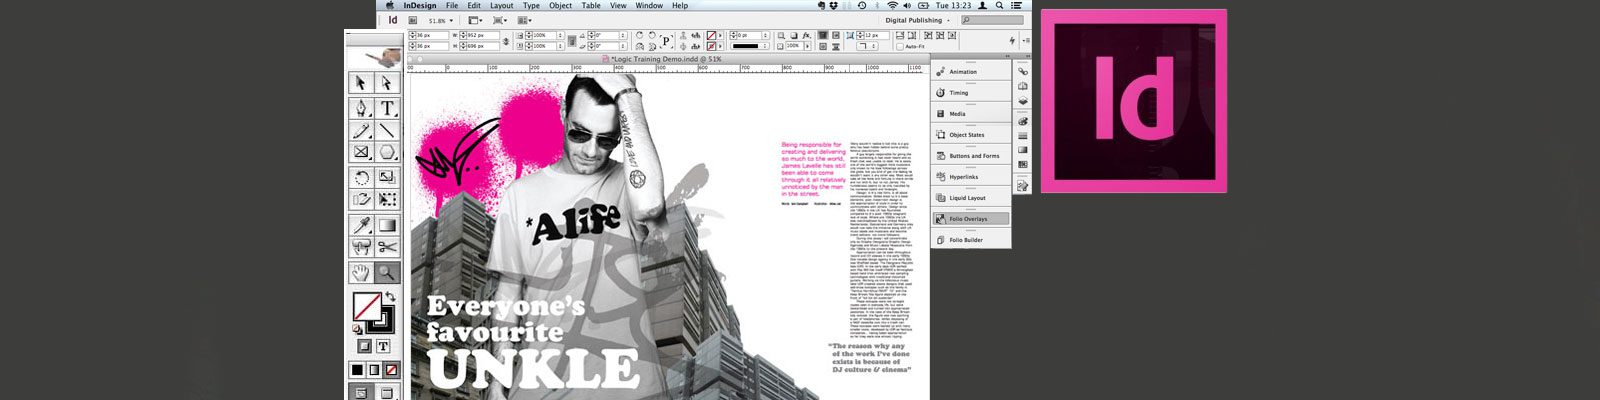Viewport: 1600px width, 400px height.
Task: Select the Eyedropper tool
Action: pyautogui.click(x=361, y=225)
